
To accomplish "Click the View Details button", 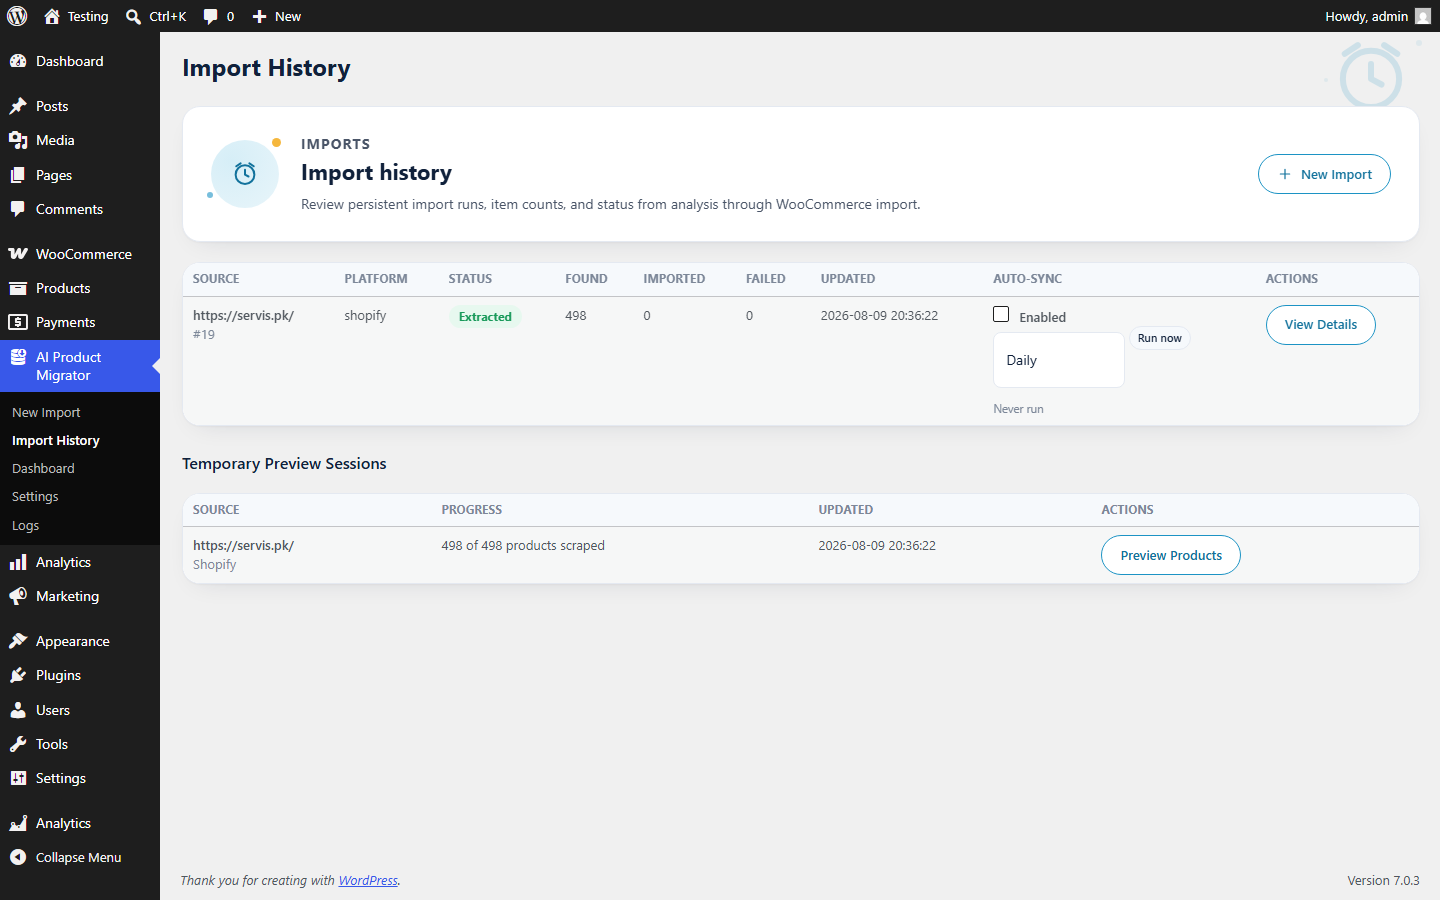I will [1321, 325].
